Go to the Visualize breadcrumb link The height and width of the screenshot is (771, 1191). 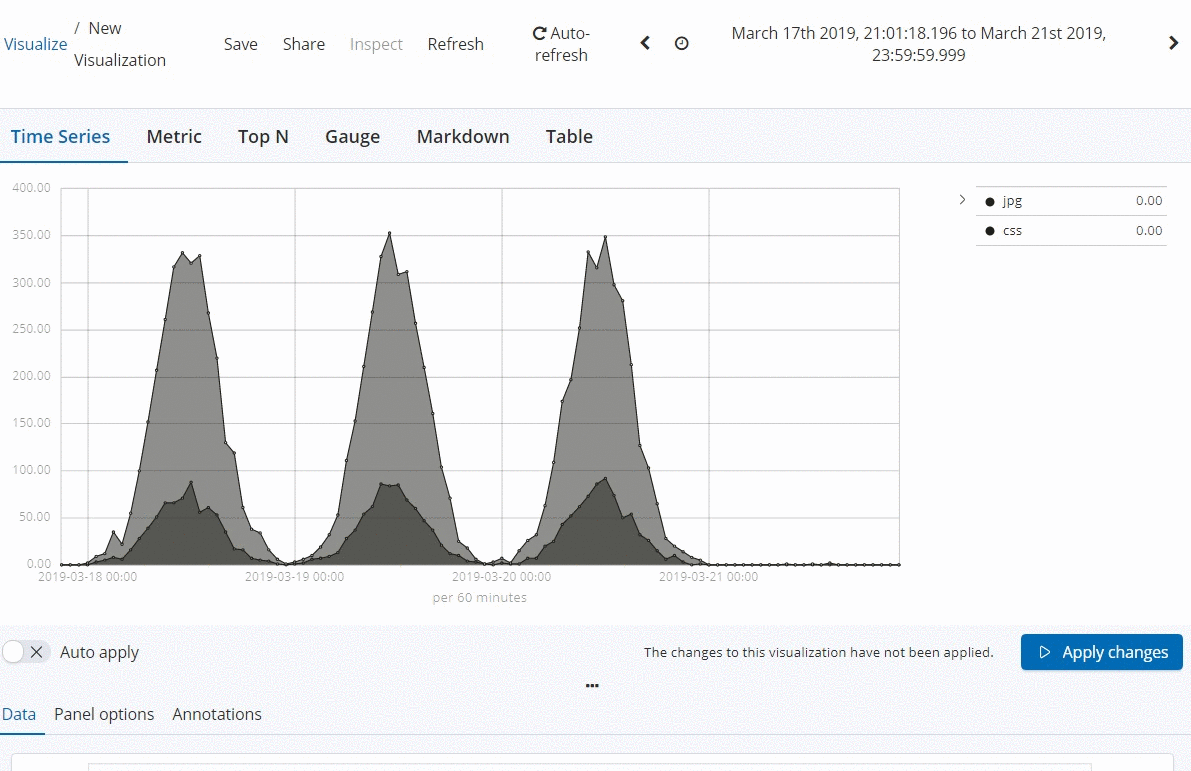point(36,44)
